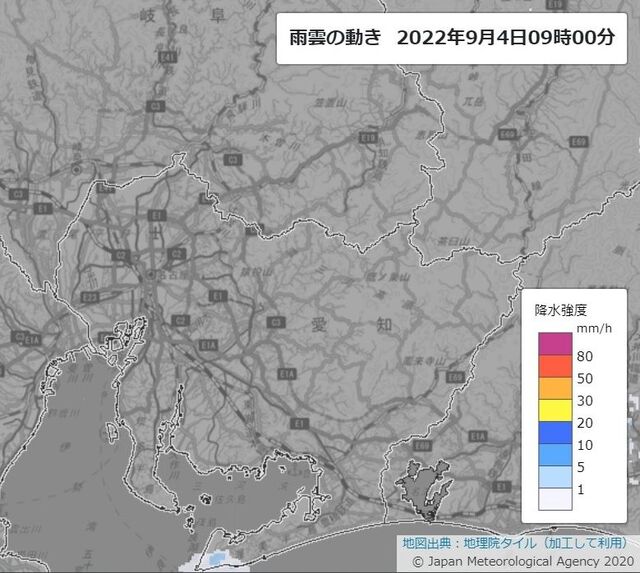Click the legend value 5
This screenshot has height=573, width=640.
click(x=581, y=467)
